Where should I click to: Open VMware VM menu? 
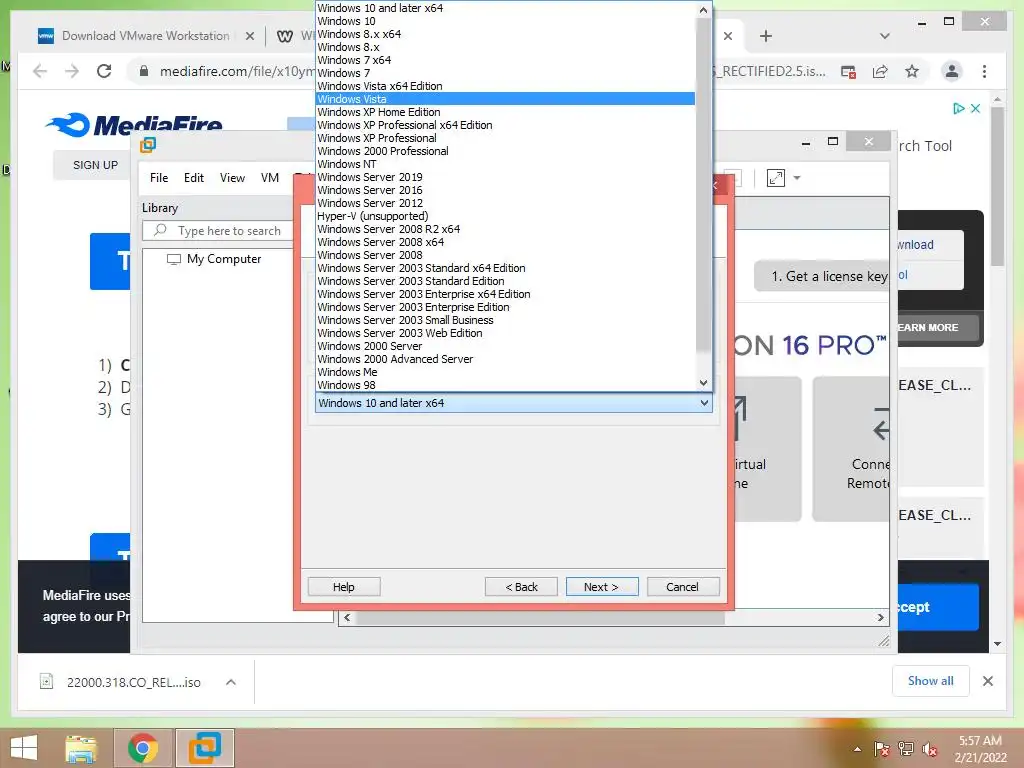pos(270,178)
